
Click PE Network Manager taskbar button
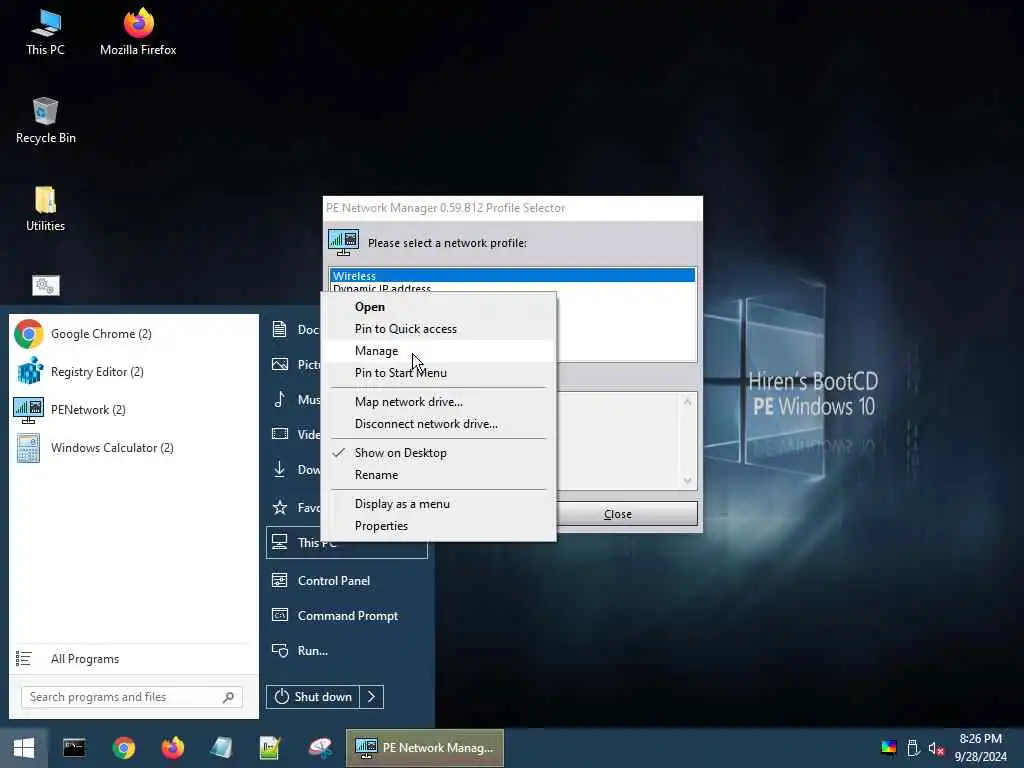click(x=424, y=748)
